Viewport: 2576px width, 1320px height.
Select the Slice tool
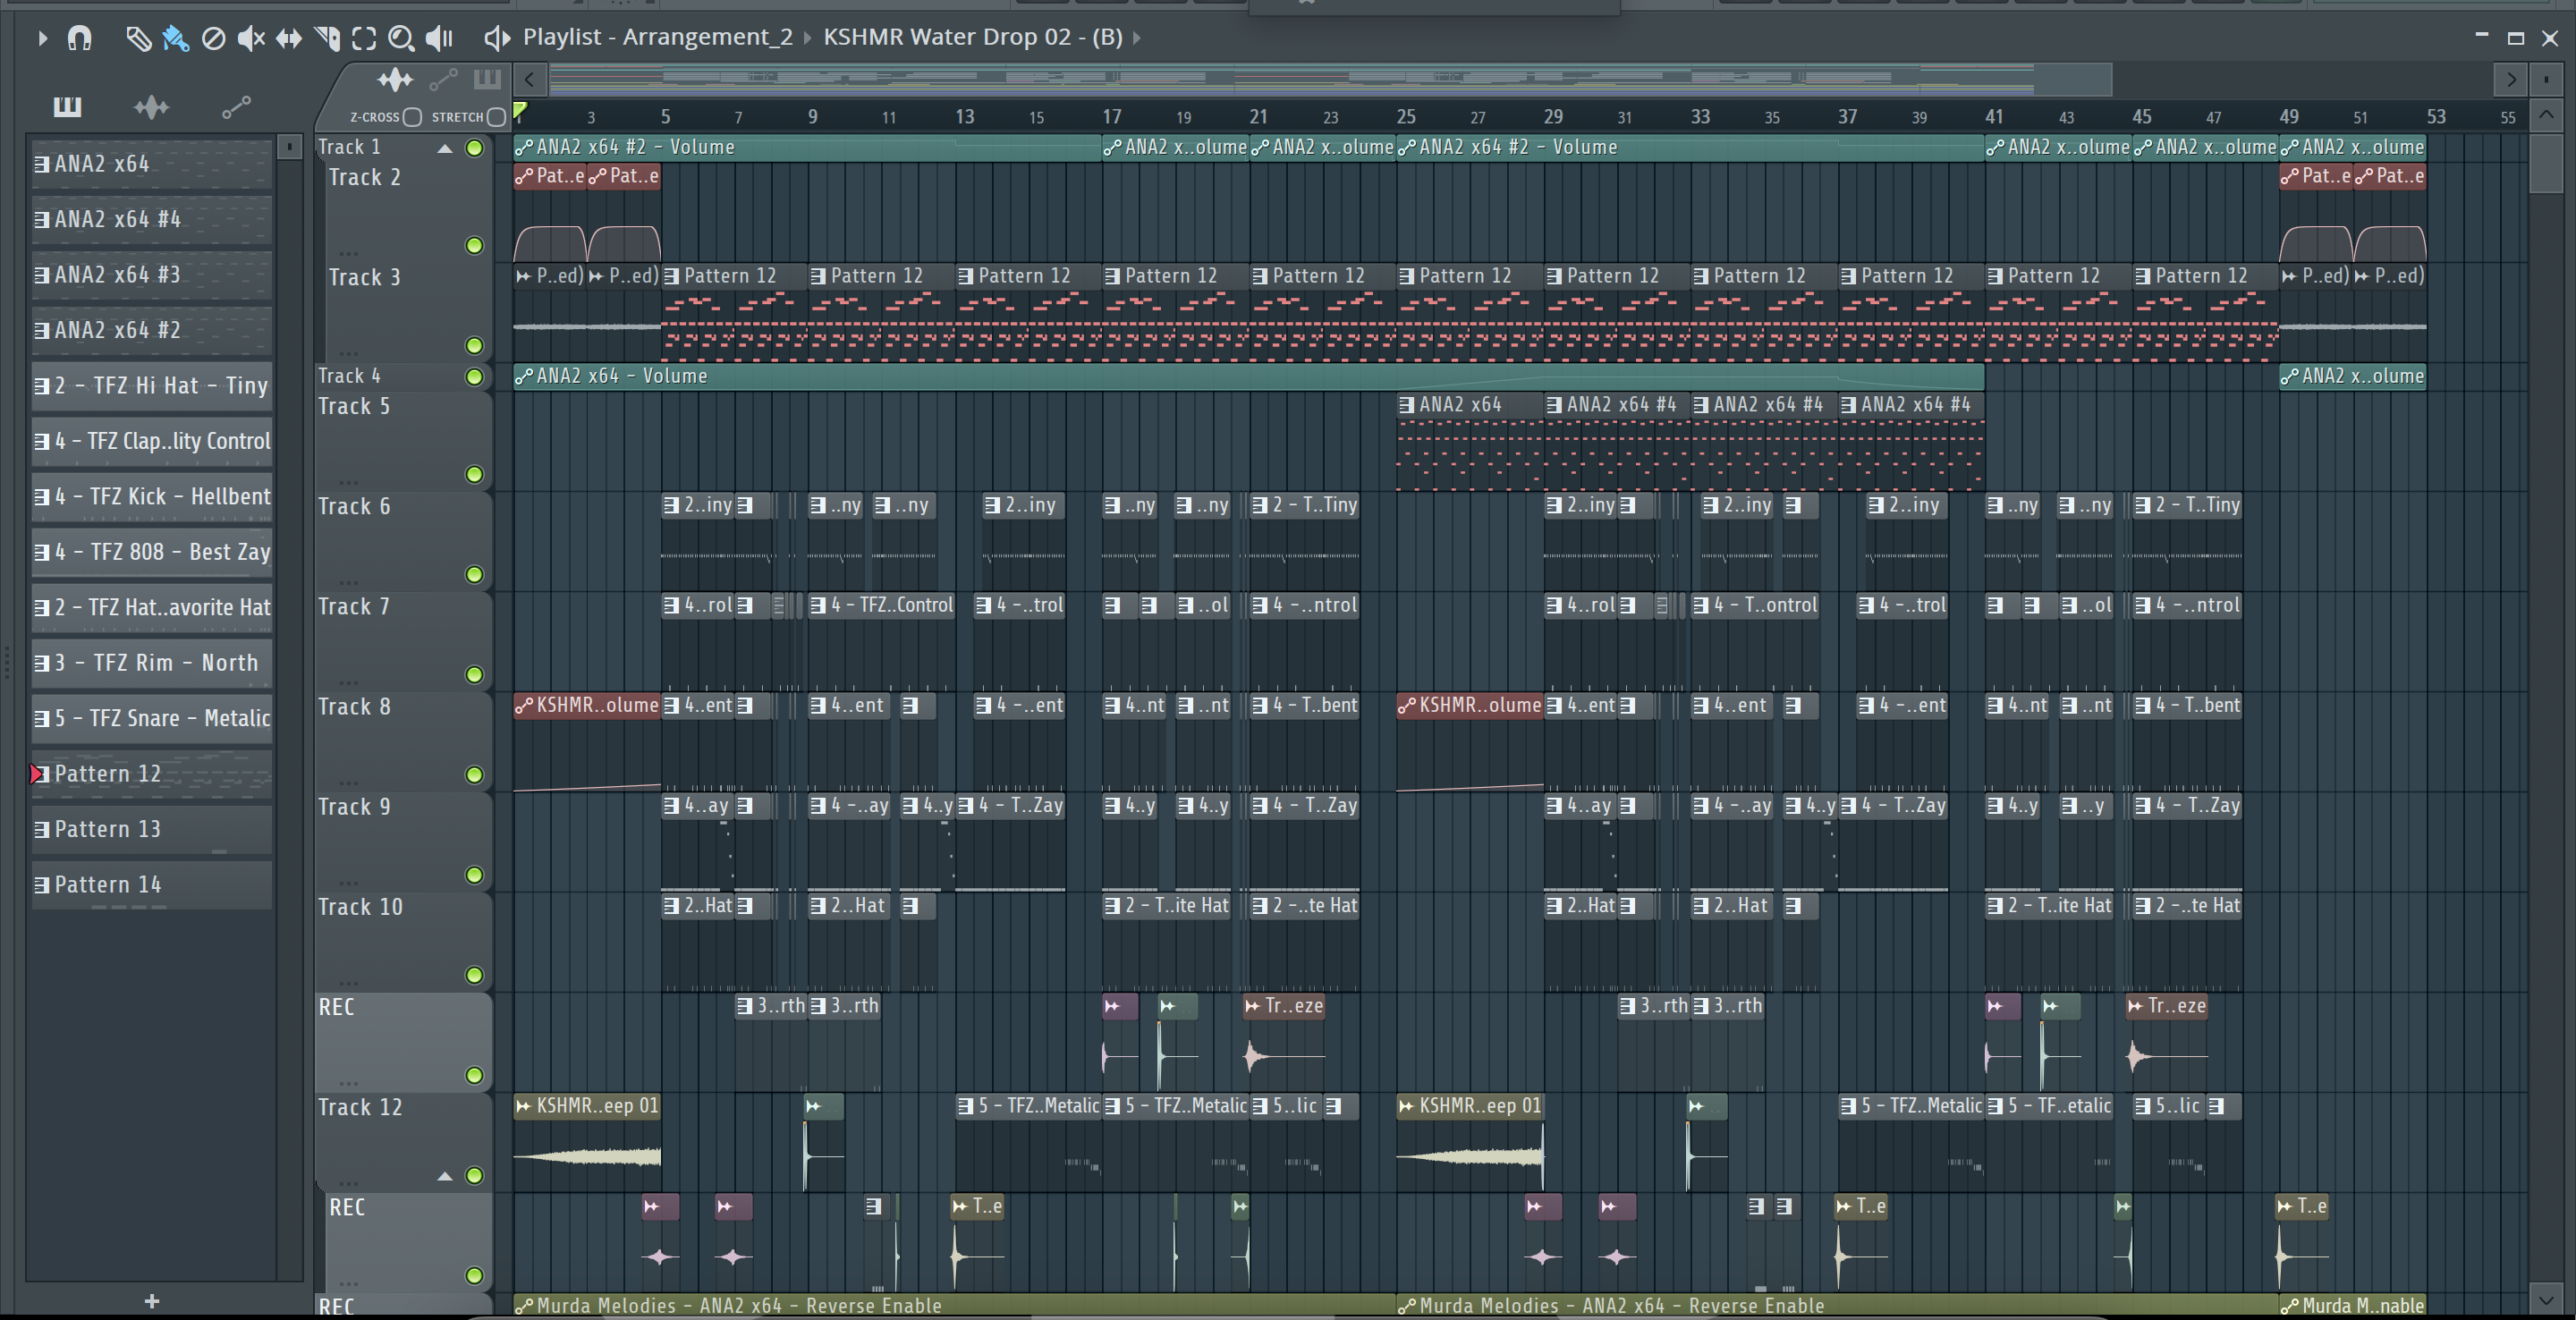(327, 38)
